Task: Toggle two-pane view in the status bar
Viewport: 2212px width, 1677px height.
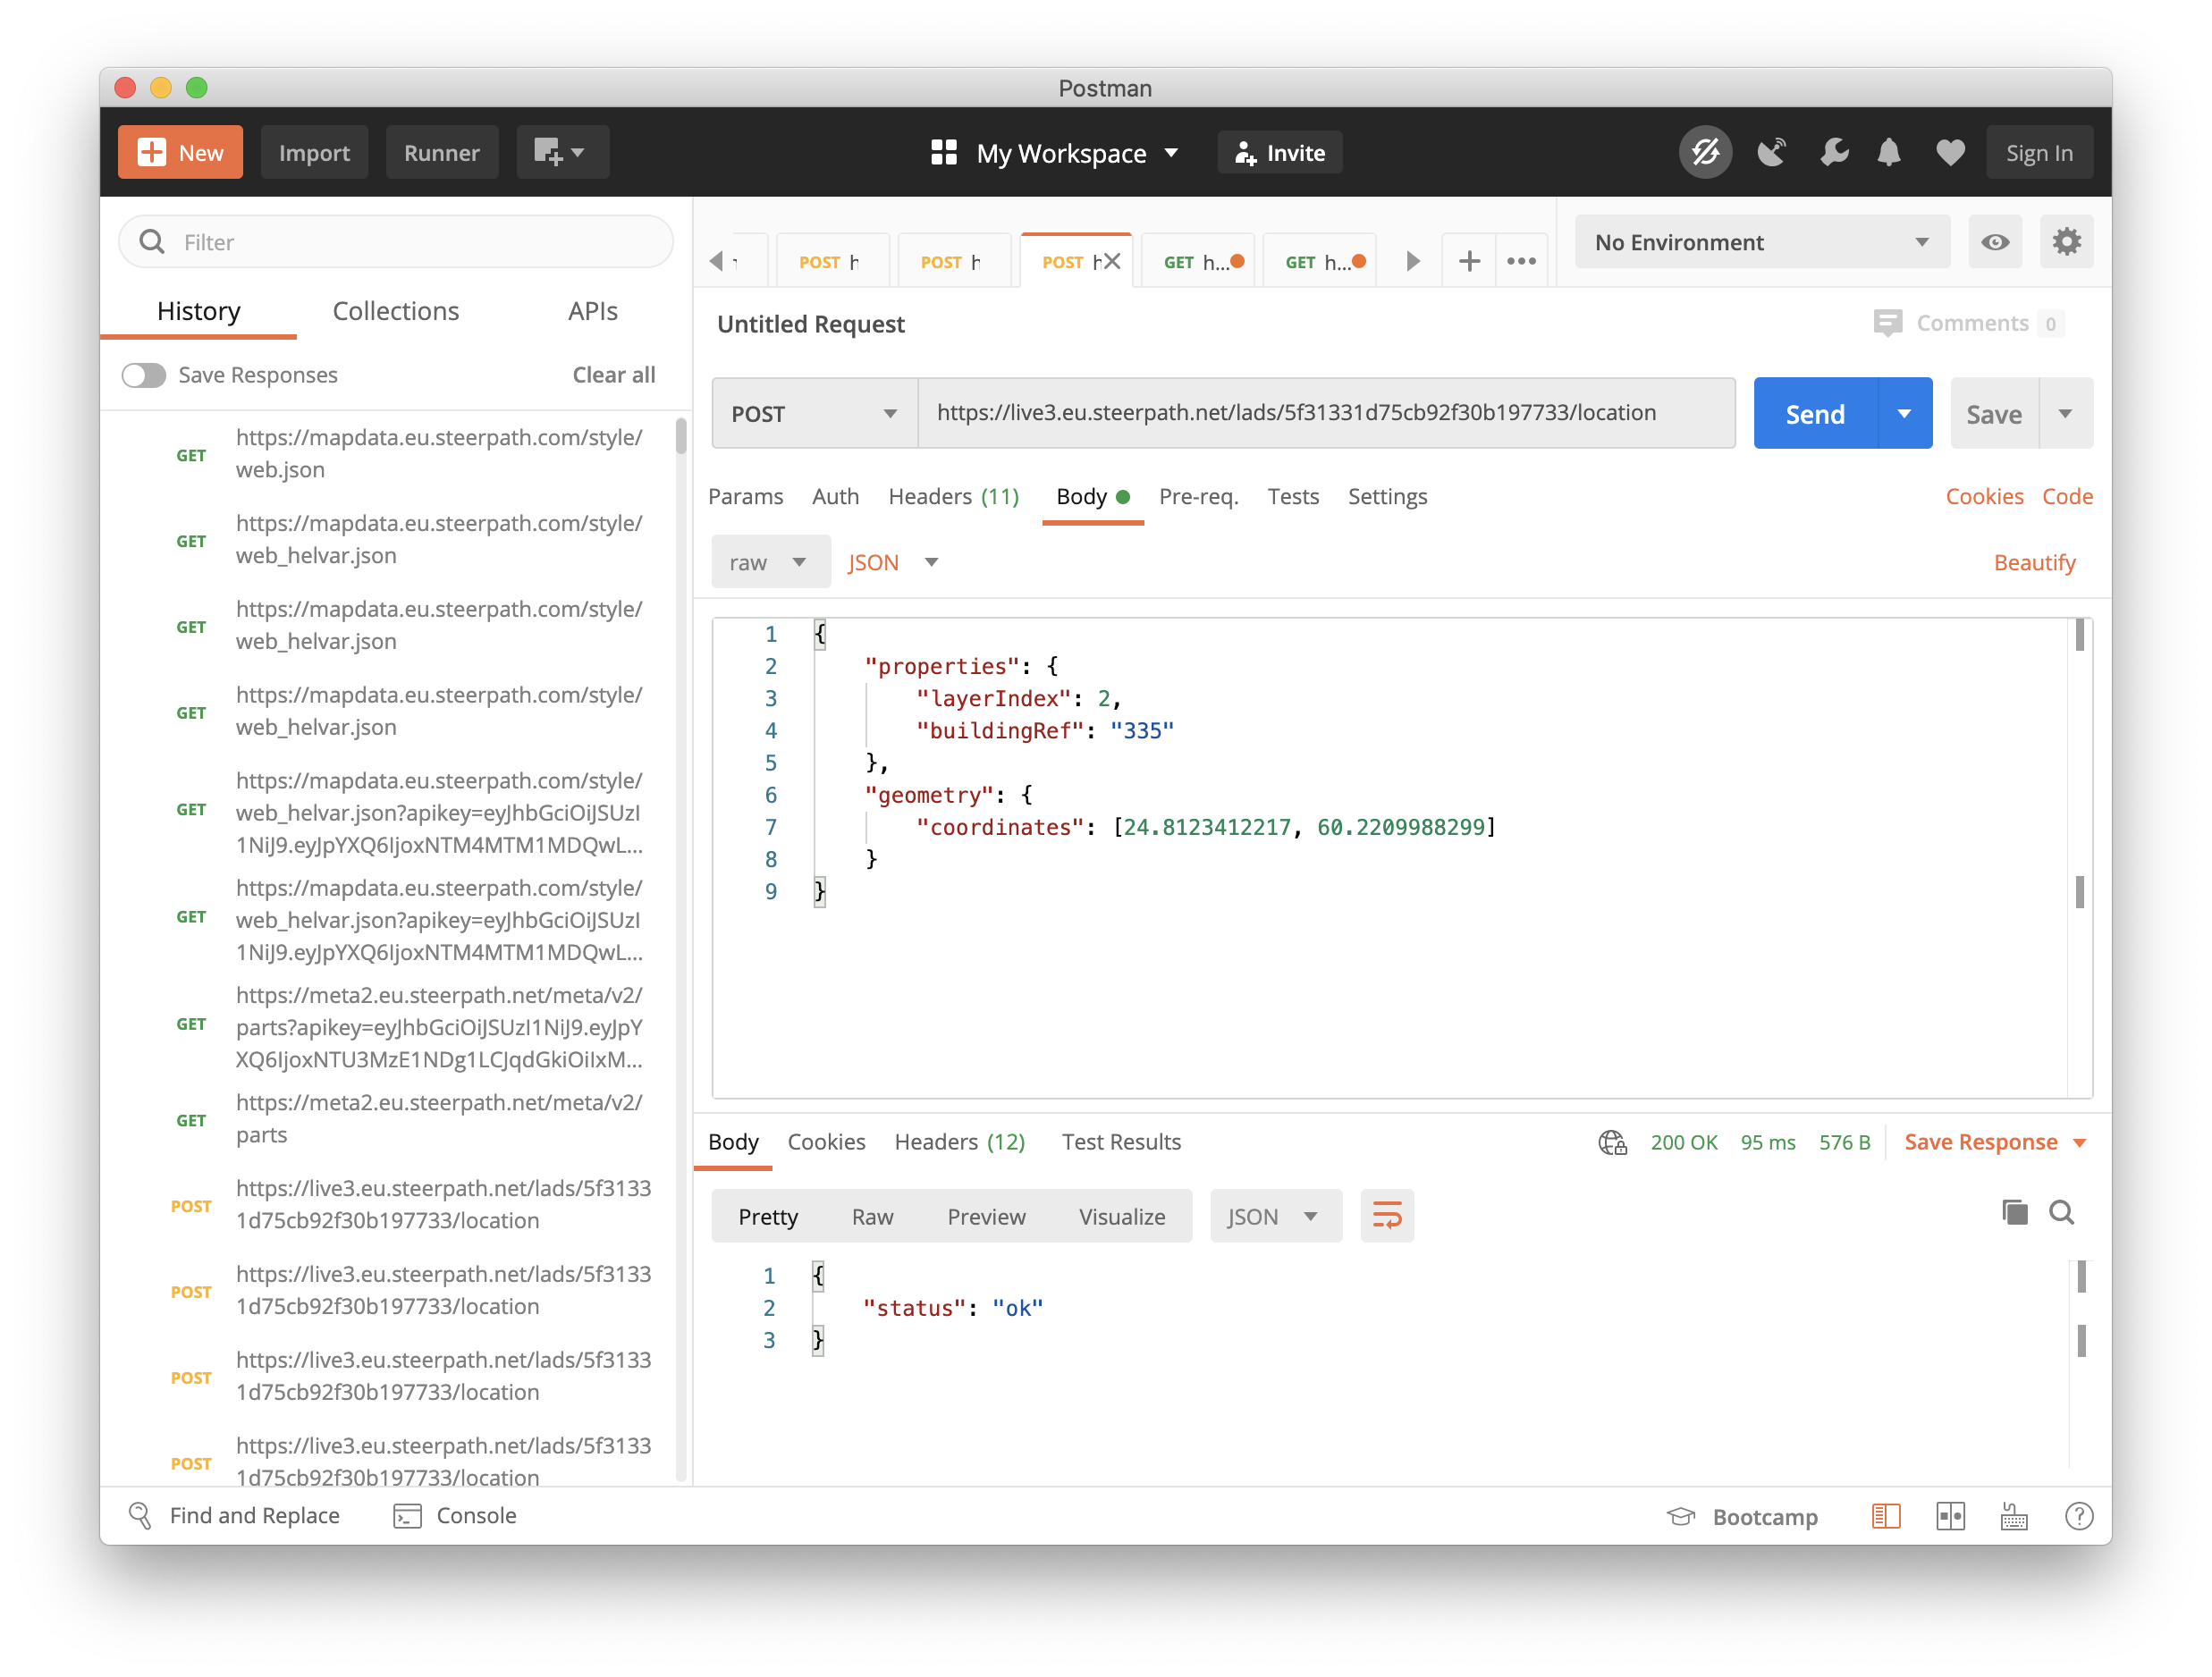Action: (x=1950, y=1516)
